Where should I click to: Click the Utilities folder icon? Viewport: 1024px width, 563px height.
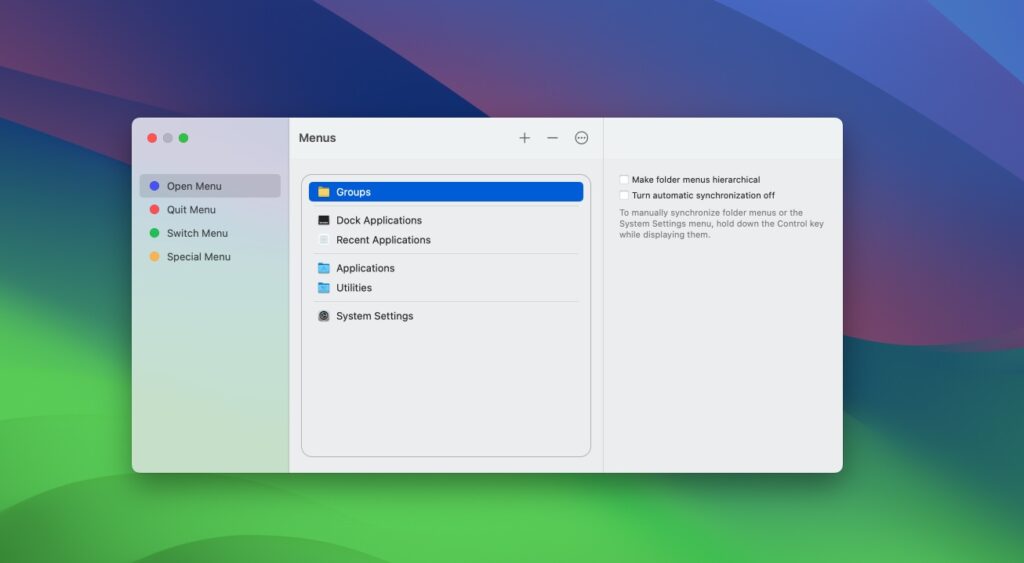(x=324, y=287)
